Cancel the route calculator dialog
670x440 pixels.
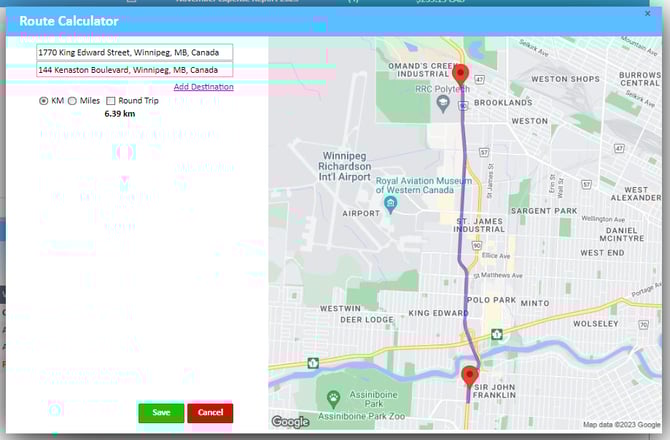pyautogui.click(x=210, y=413)
